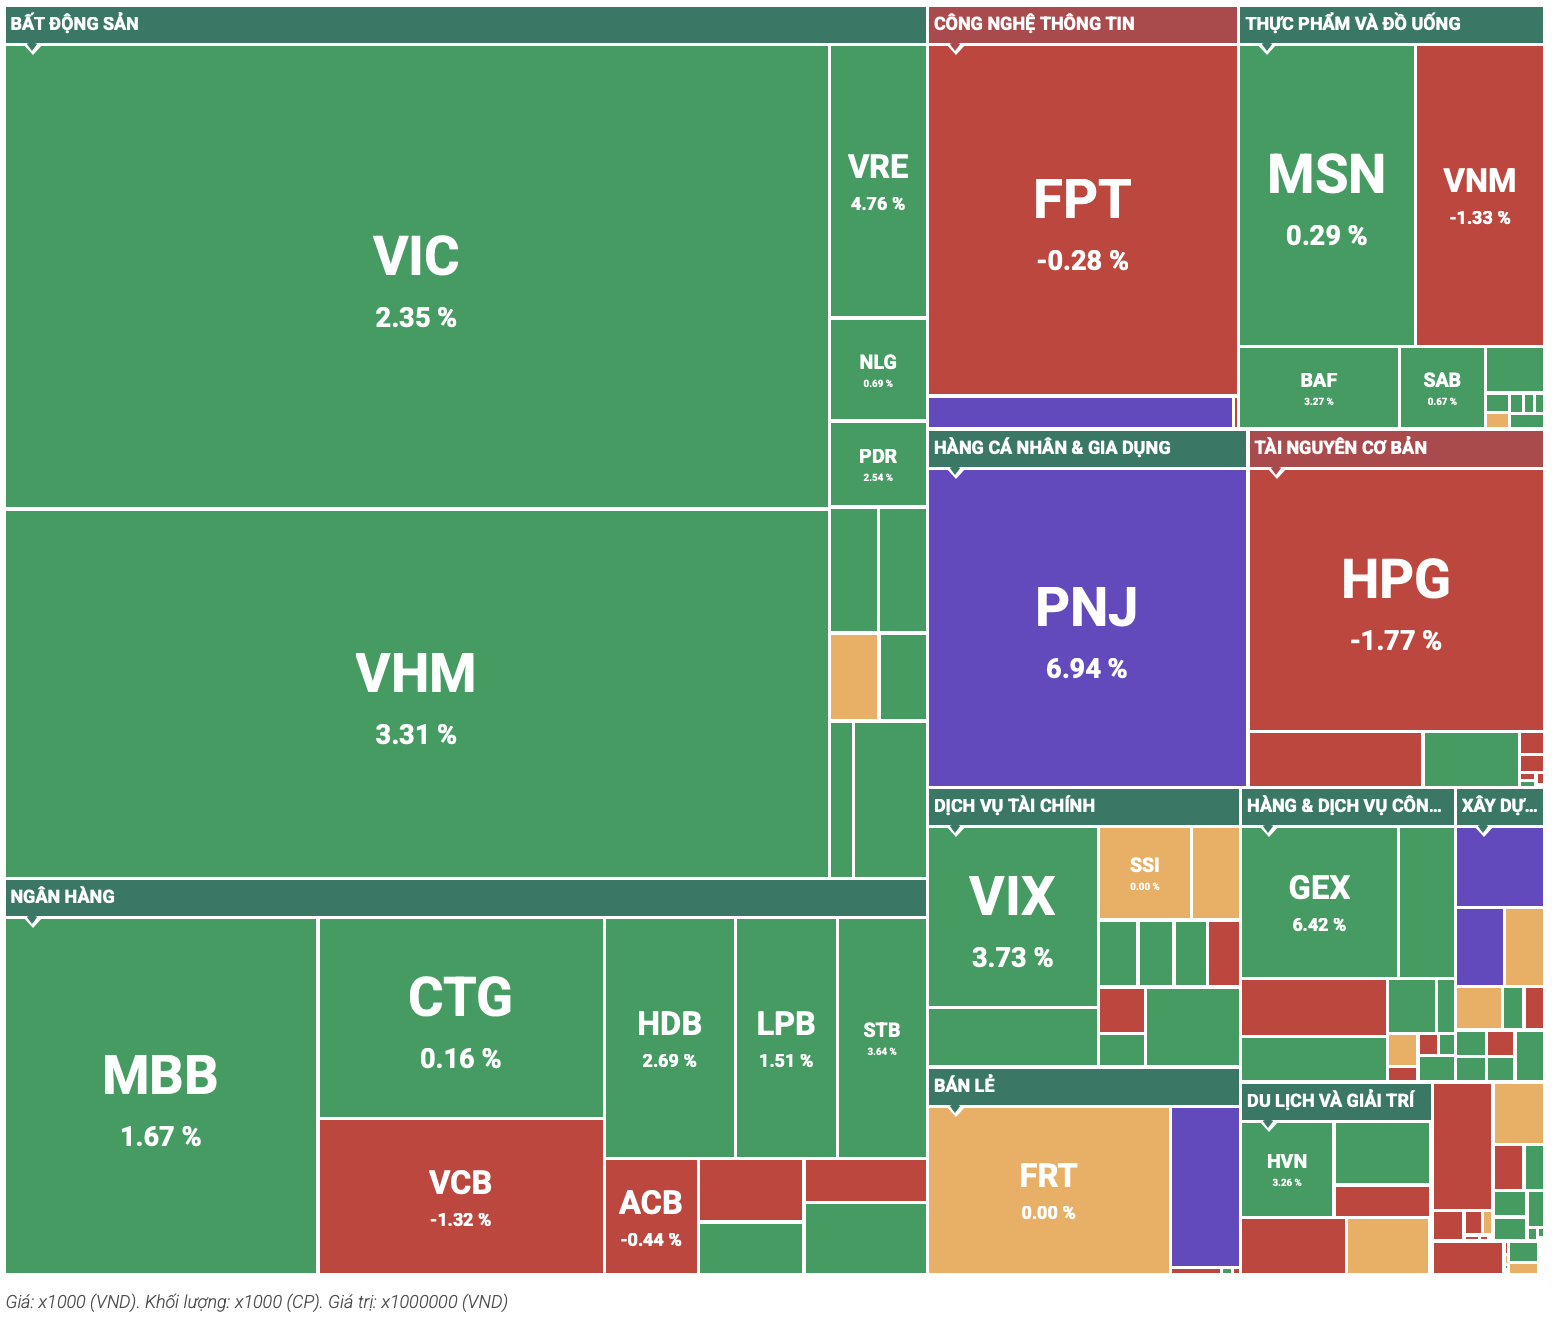This screenshot has height=1324, width=1552.
Task: Select the orange FRT tile
Action: pos(1048,1190)
